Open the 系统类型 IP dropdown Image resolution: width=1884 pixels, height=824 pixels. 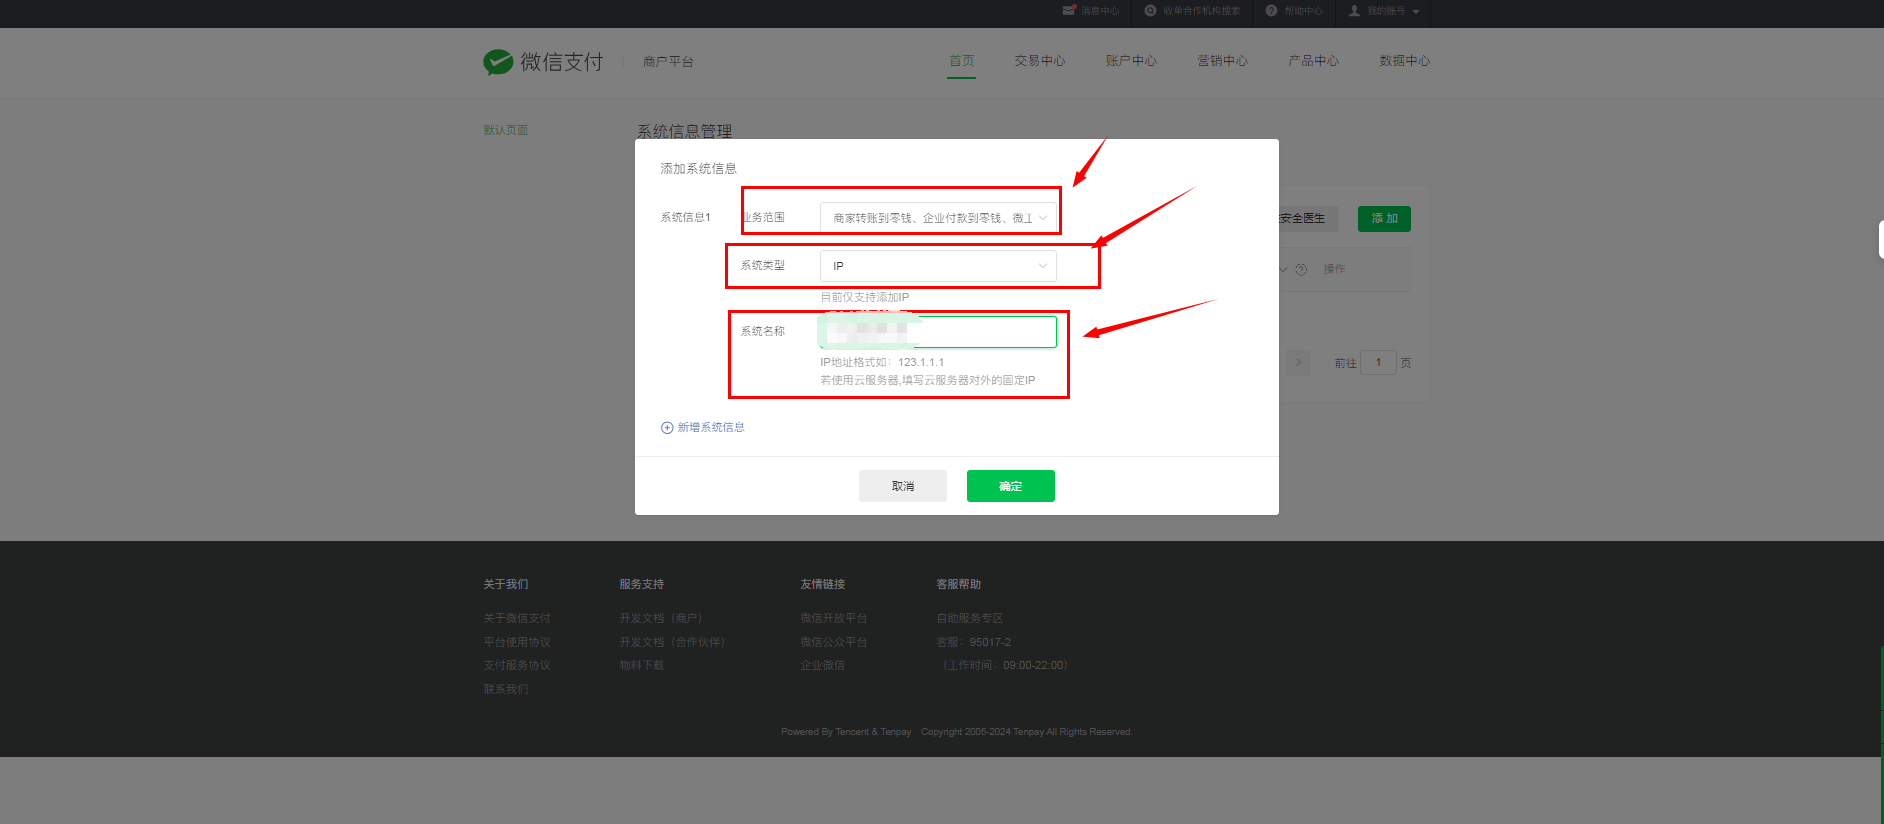pos(937,266)
